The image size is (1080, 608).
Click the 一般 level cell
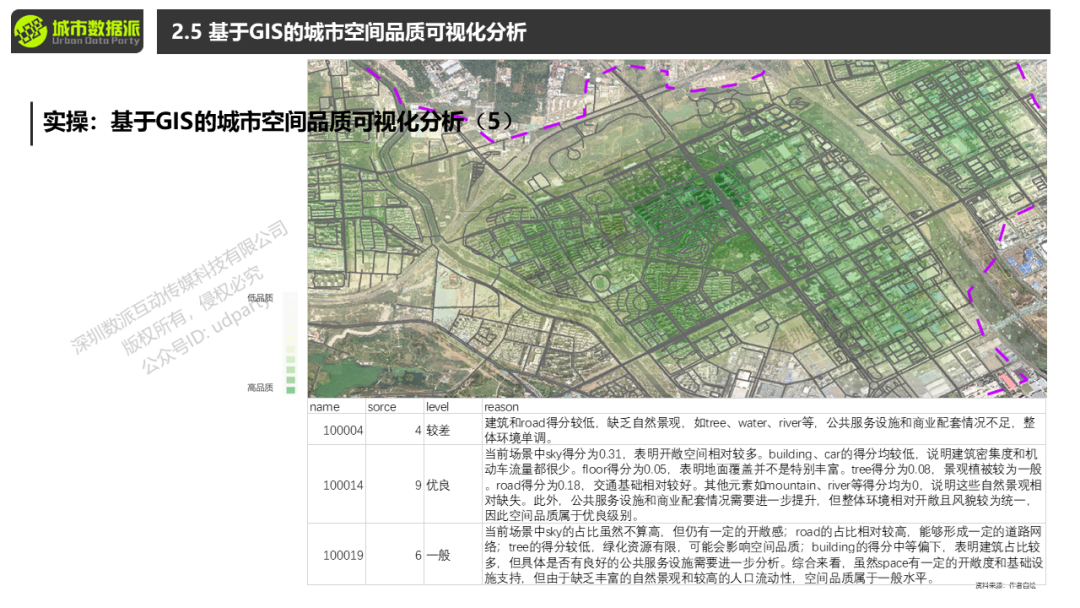tap(439, 555)
